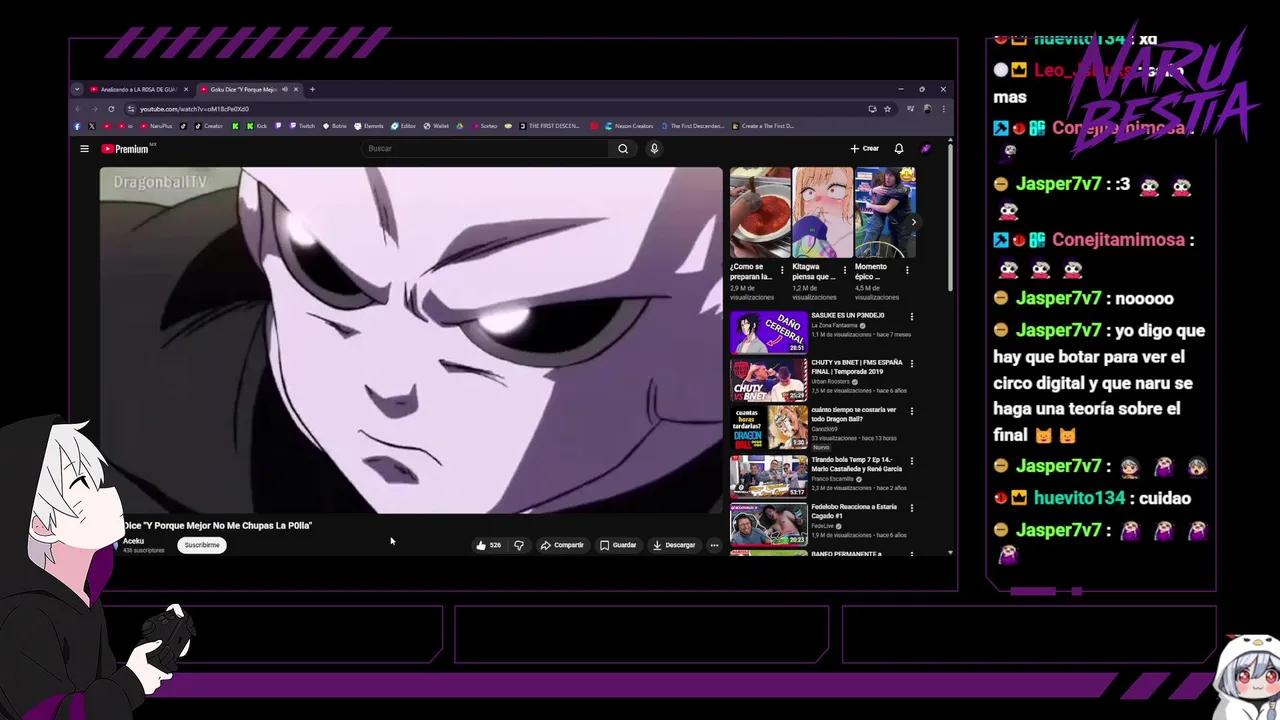Click video title Y Porque Mejor text
This screenshot has height=720, width=1280.
219,525
